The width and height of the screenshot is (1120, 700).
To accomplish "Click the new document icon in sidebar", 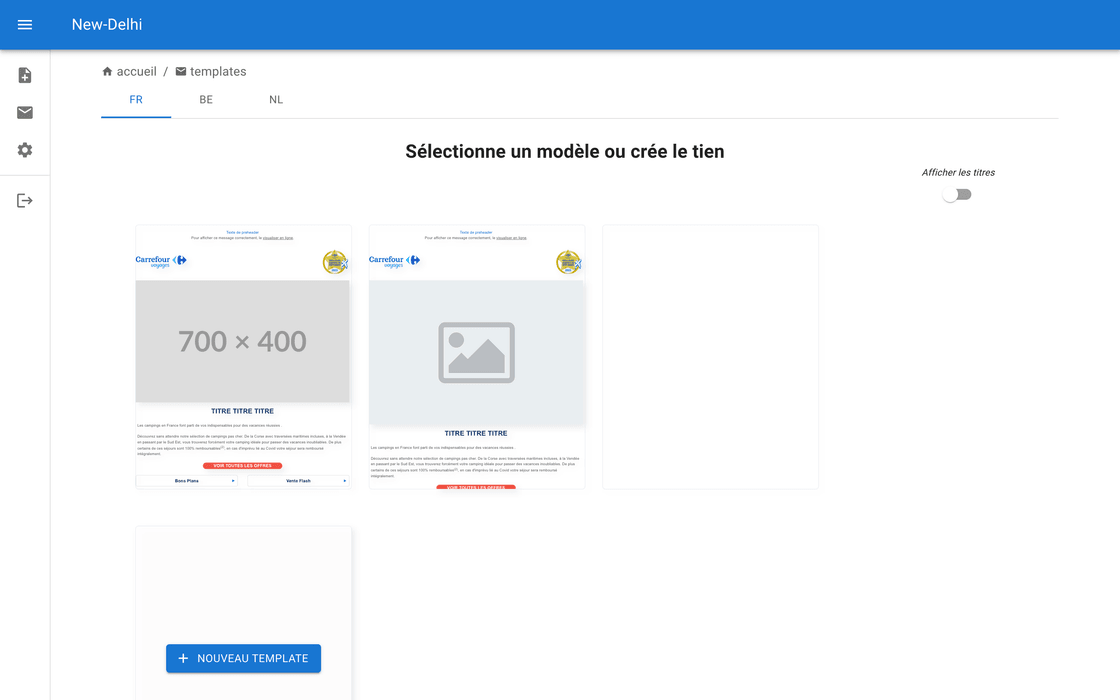I will click(x=25, y=76).
